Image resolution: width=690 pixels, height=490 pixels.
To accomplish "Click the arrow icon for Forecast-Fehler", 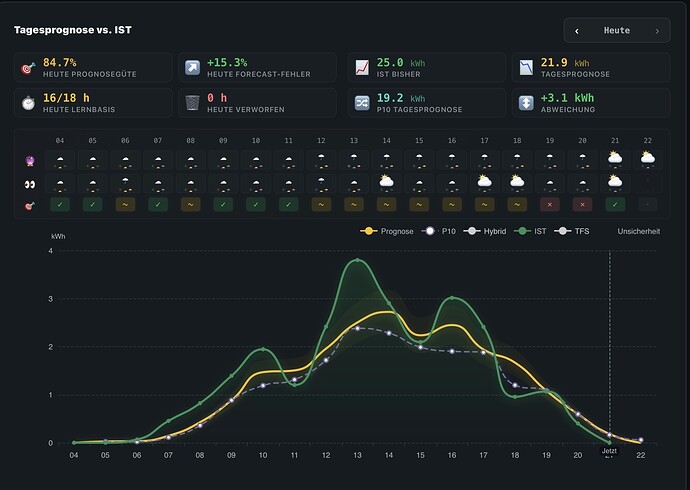I will [x=192, y=68].
